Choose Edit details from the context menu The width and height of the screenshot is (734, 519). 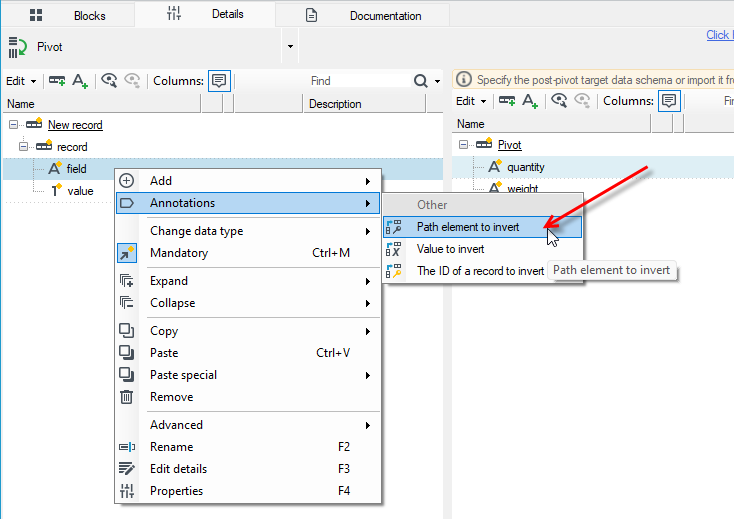tap(248, 469)
